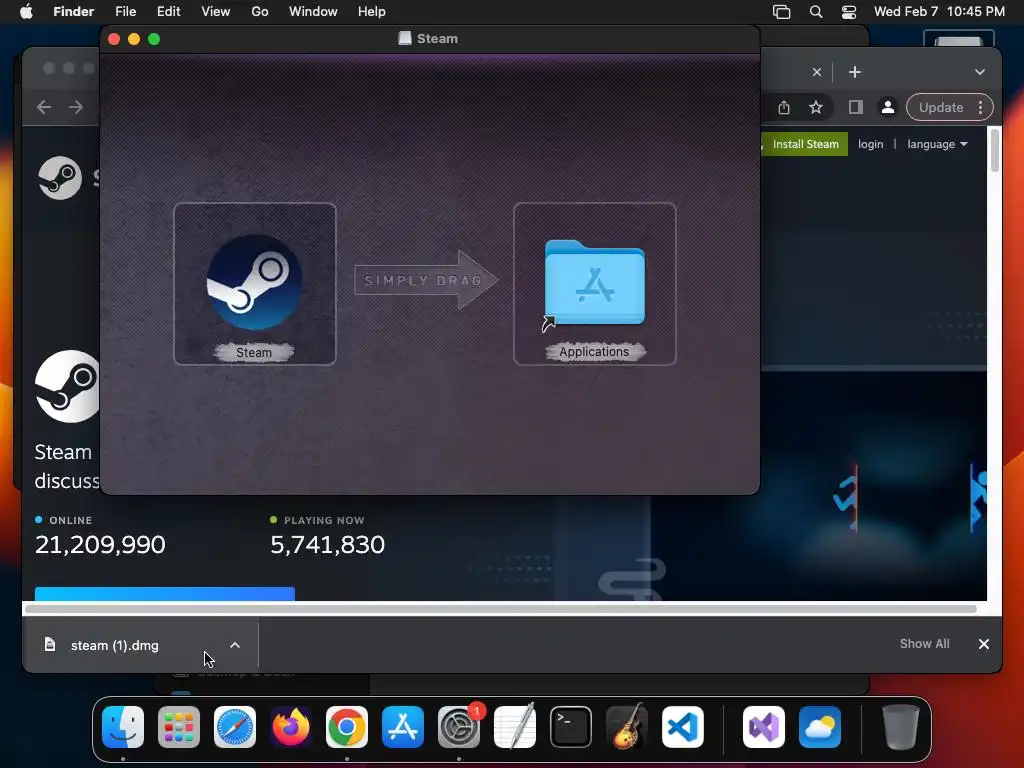This screenshot has width=1024, height=768.
Task: Click the ONLINE count 21,209,990
Action: click(x=100, y=545)
